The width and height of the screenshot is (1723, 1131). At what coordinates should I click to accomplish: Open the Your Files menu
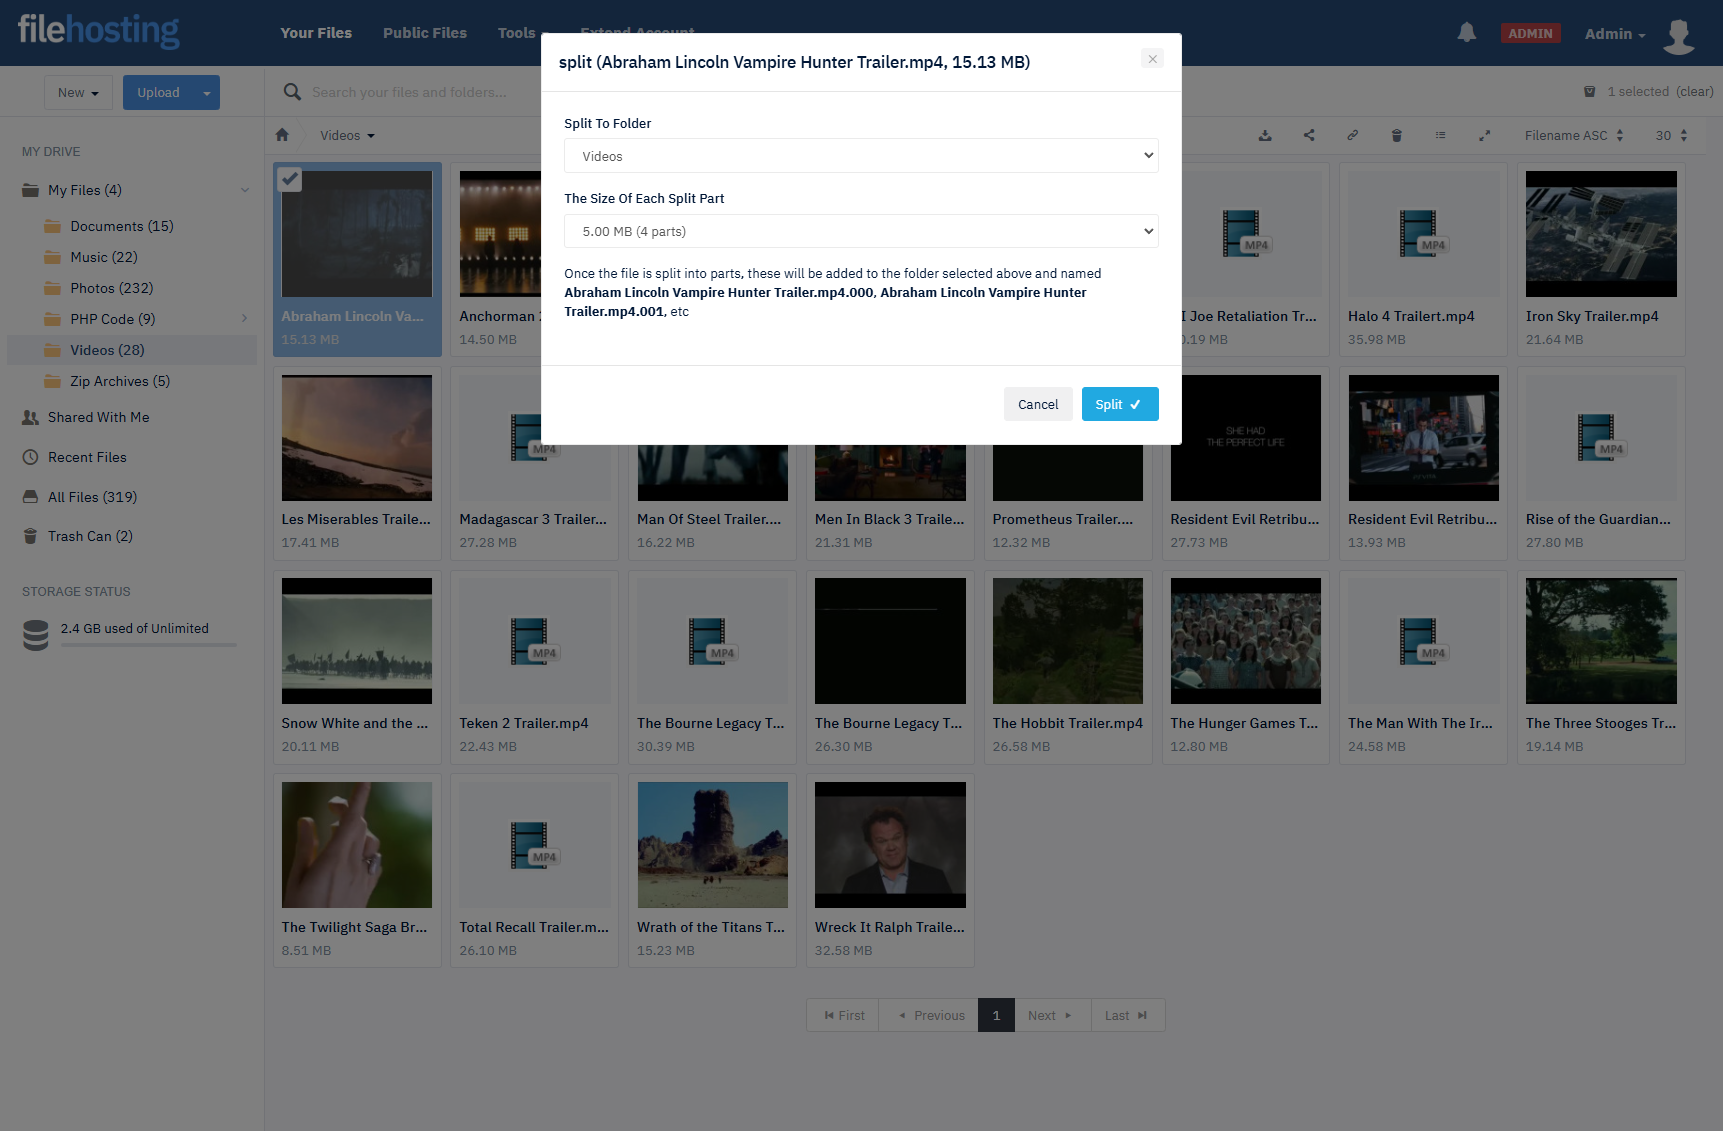click(316, 33)
